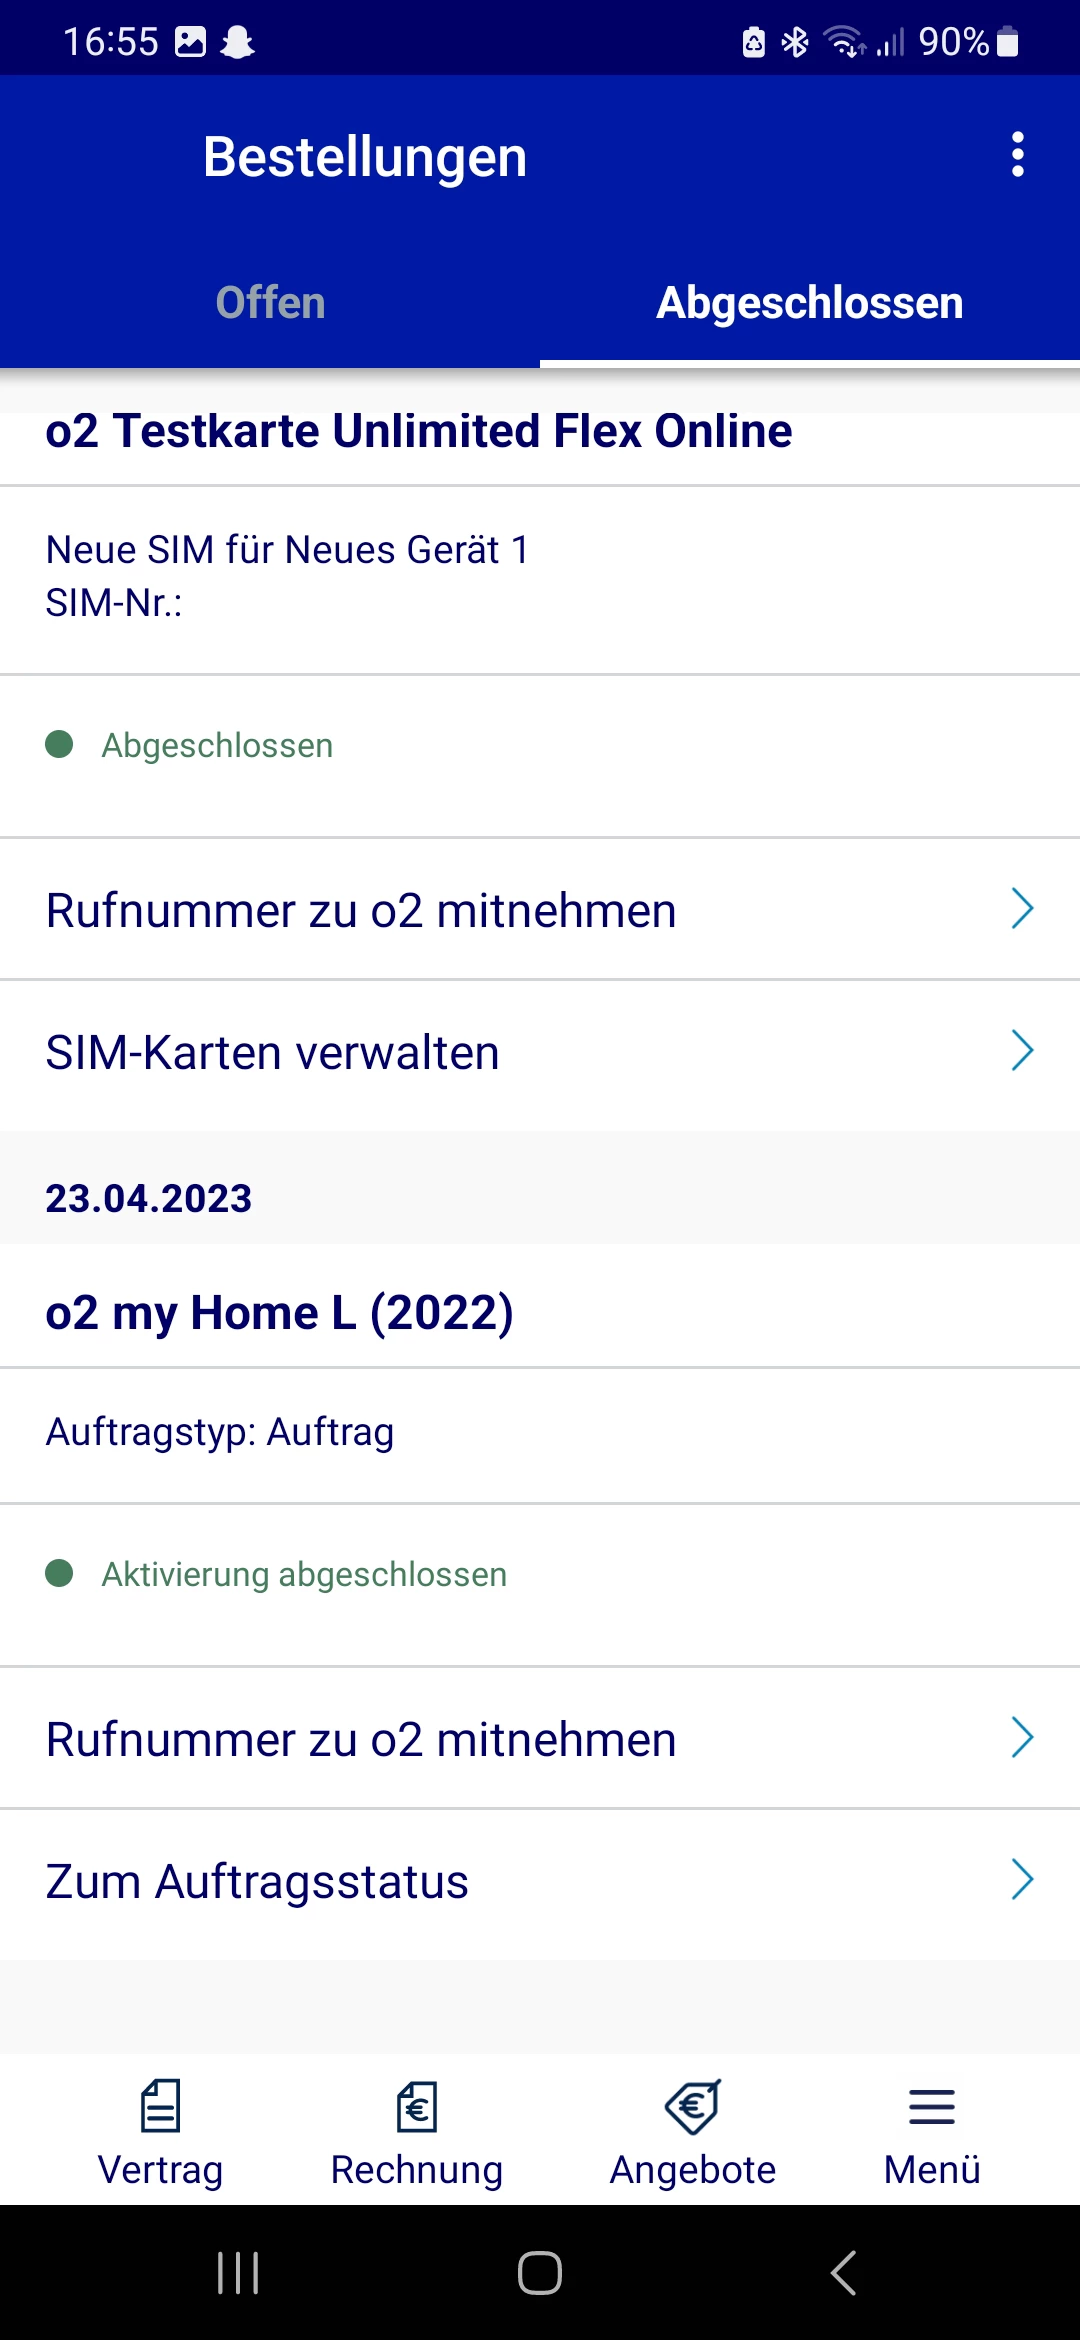Select the Abgeschlossen tab
The image size is (1080, 2340).
[809, 303]
